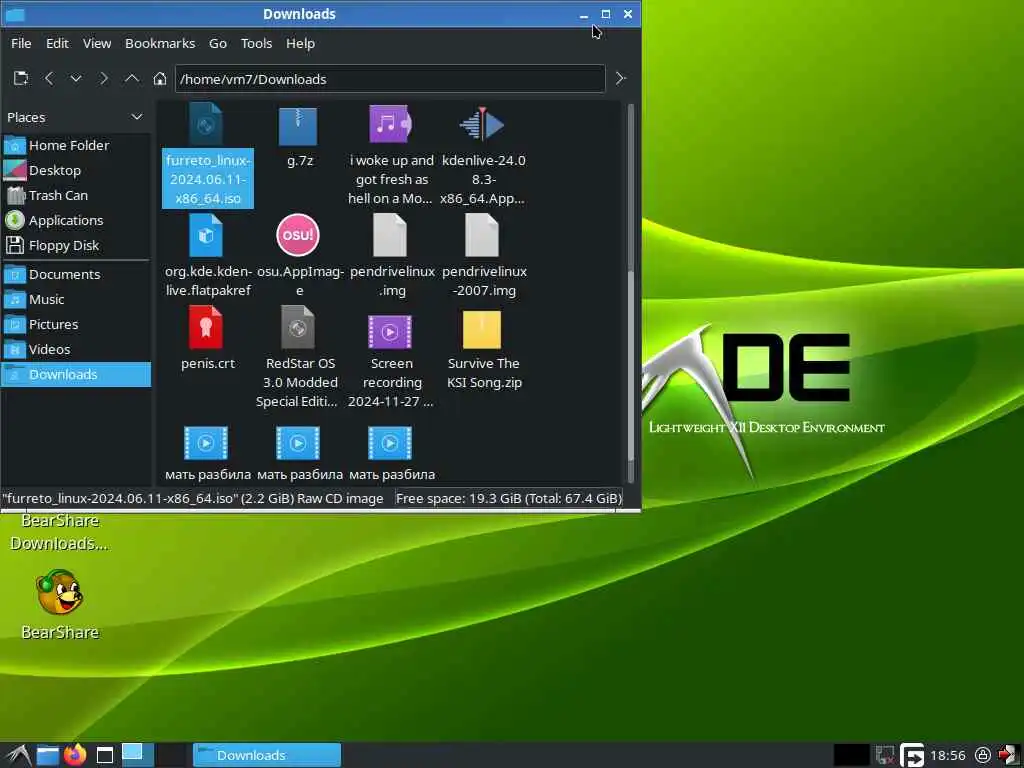Screen dimensions: 1024x768
Task: Launch file manager from taskbar
Action: pos(48,756)
